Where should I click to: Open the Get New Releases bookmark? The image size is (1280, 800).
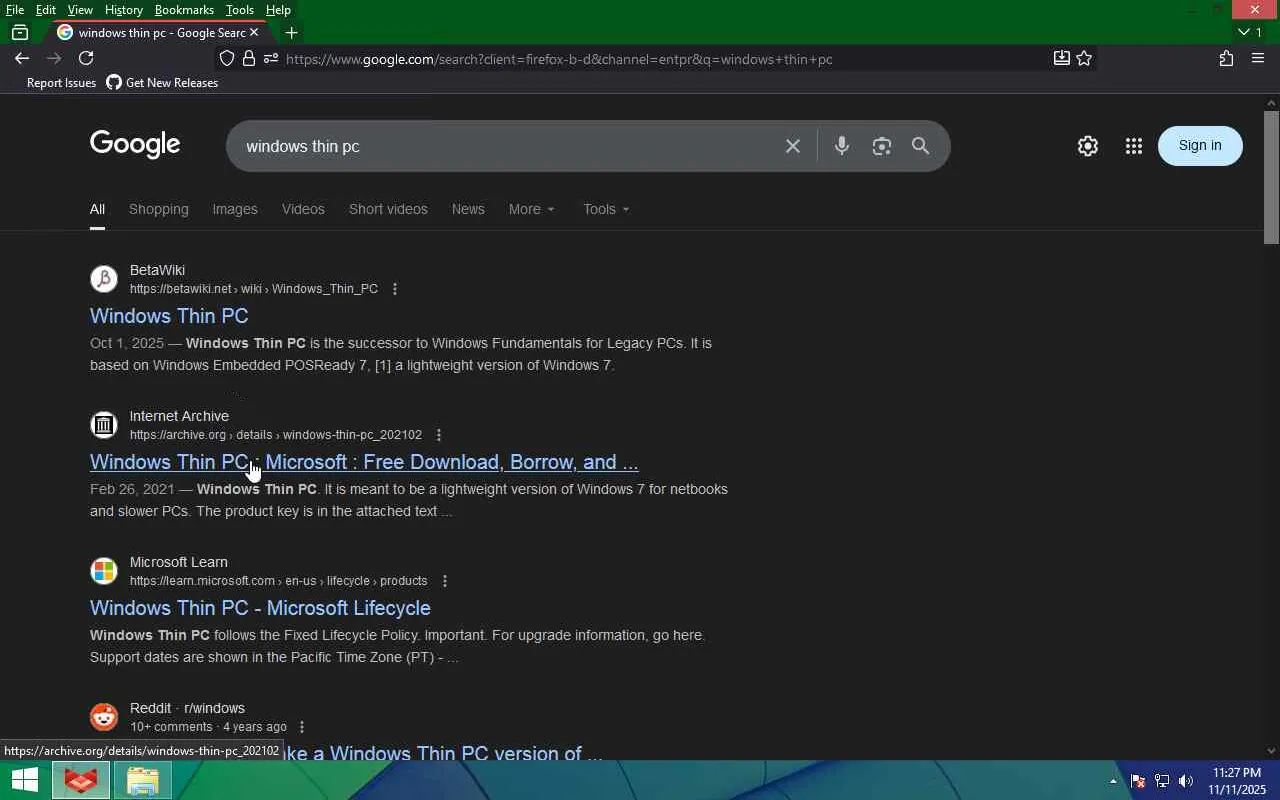pyautogui.click(x=162, y=83)
